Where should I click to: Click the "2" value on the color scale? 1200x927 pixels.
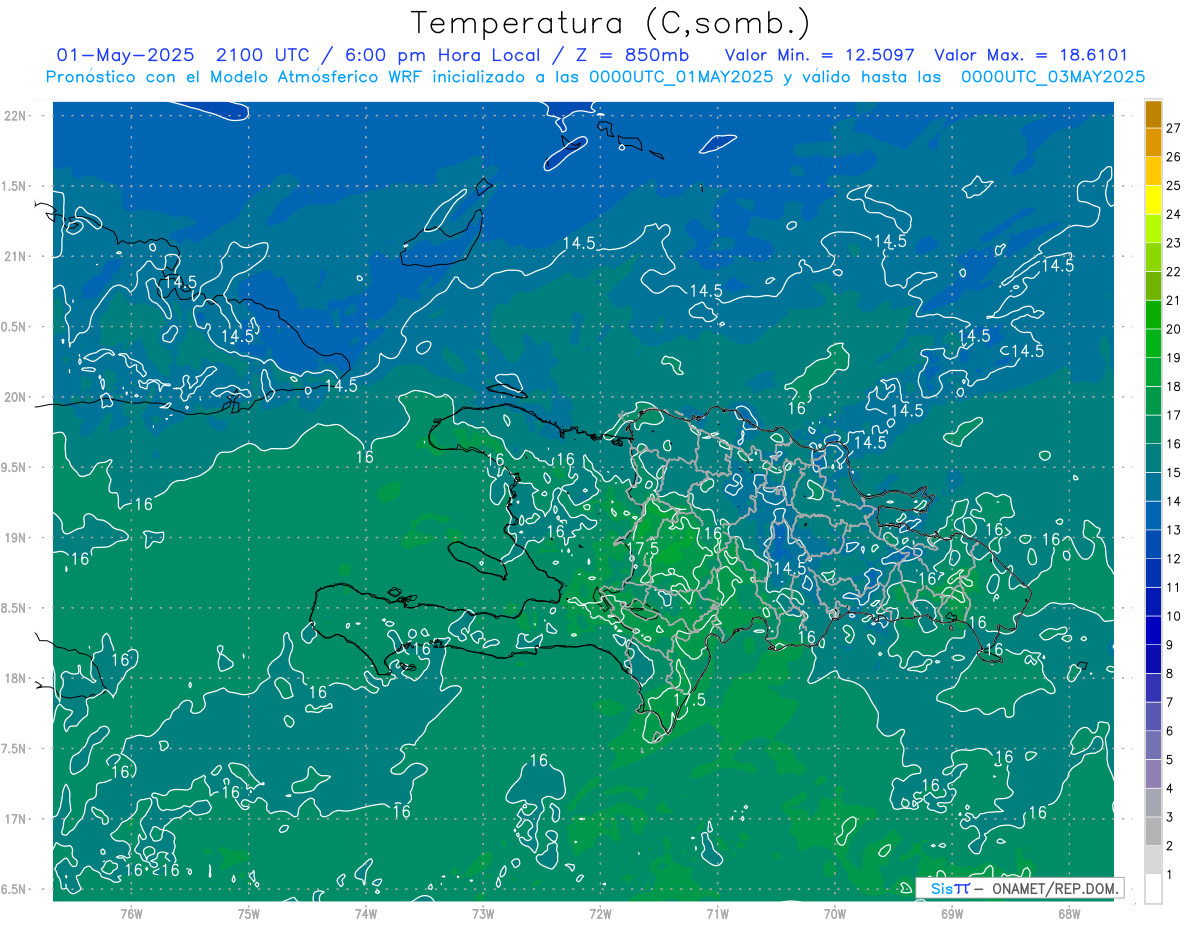tap(1170, 846)
